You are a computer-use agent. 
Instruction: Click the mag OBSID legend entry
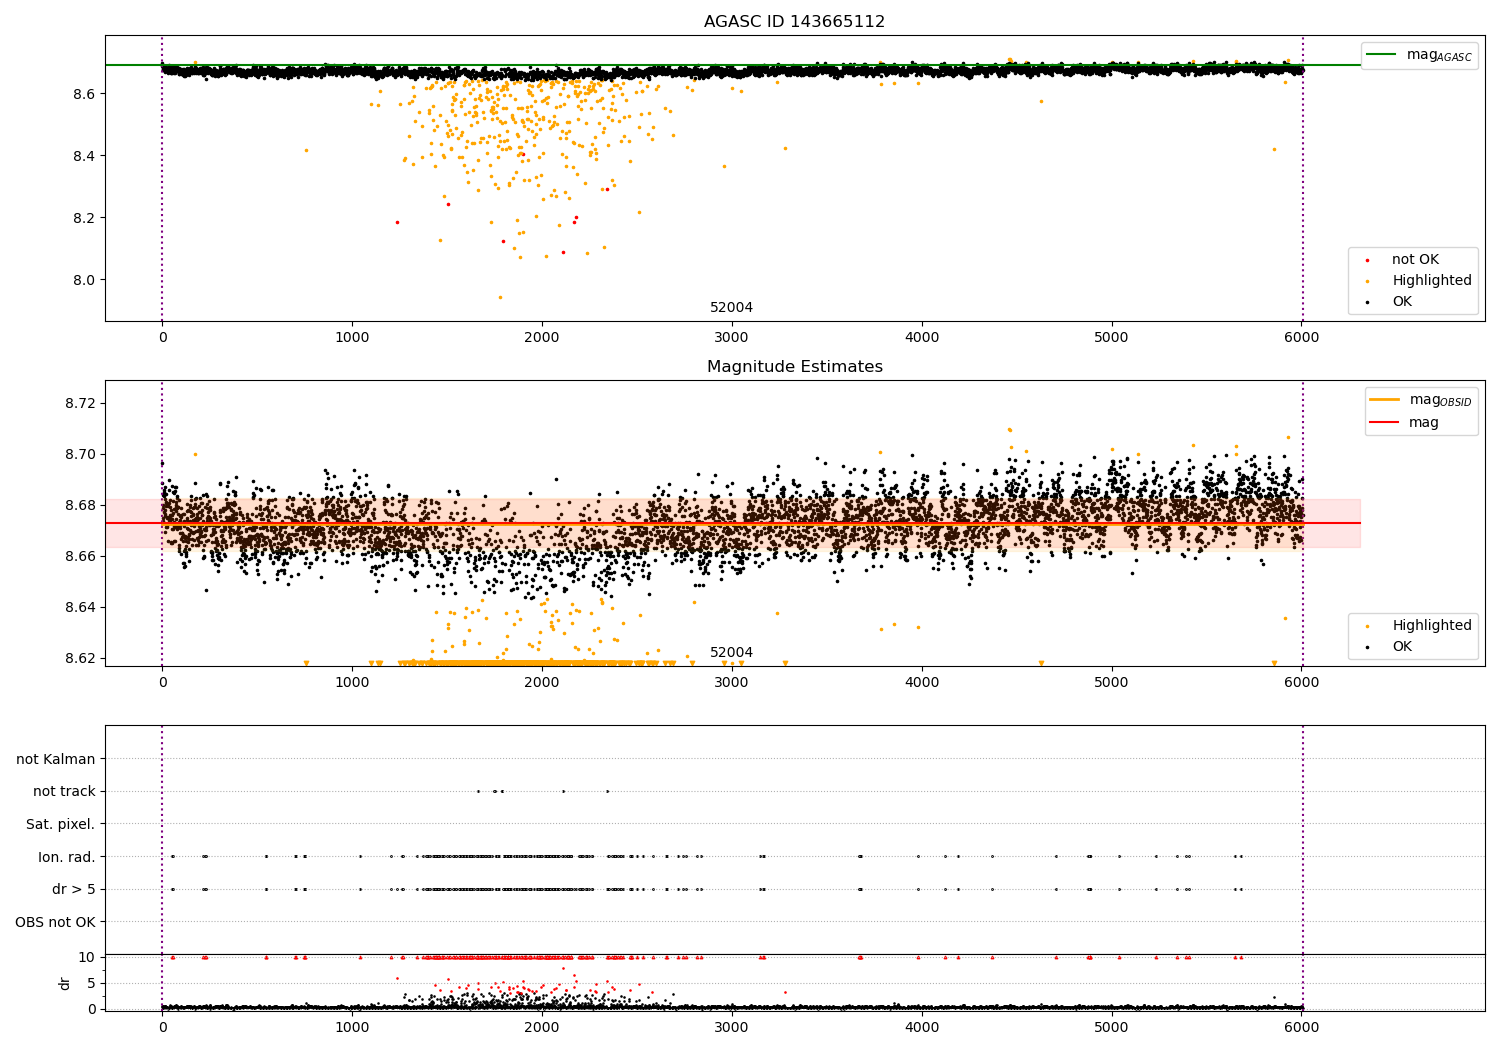coord(1422,400)
